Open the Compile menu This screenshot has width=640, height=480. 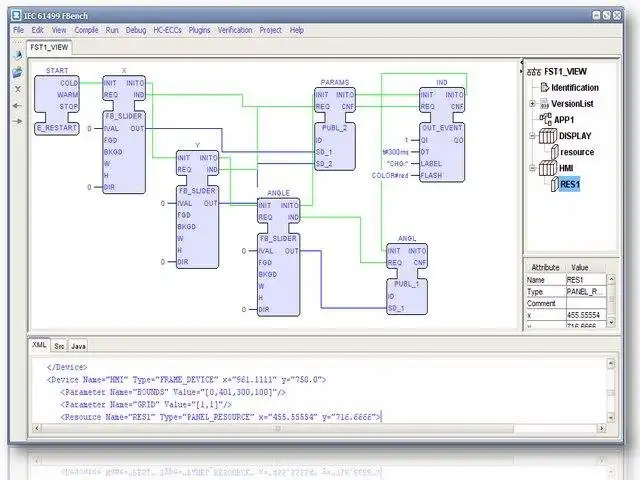(86, 30)
